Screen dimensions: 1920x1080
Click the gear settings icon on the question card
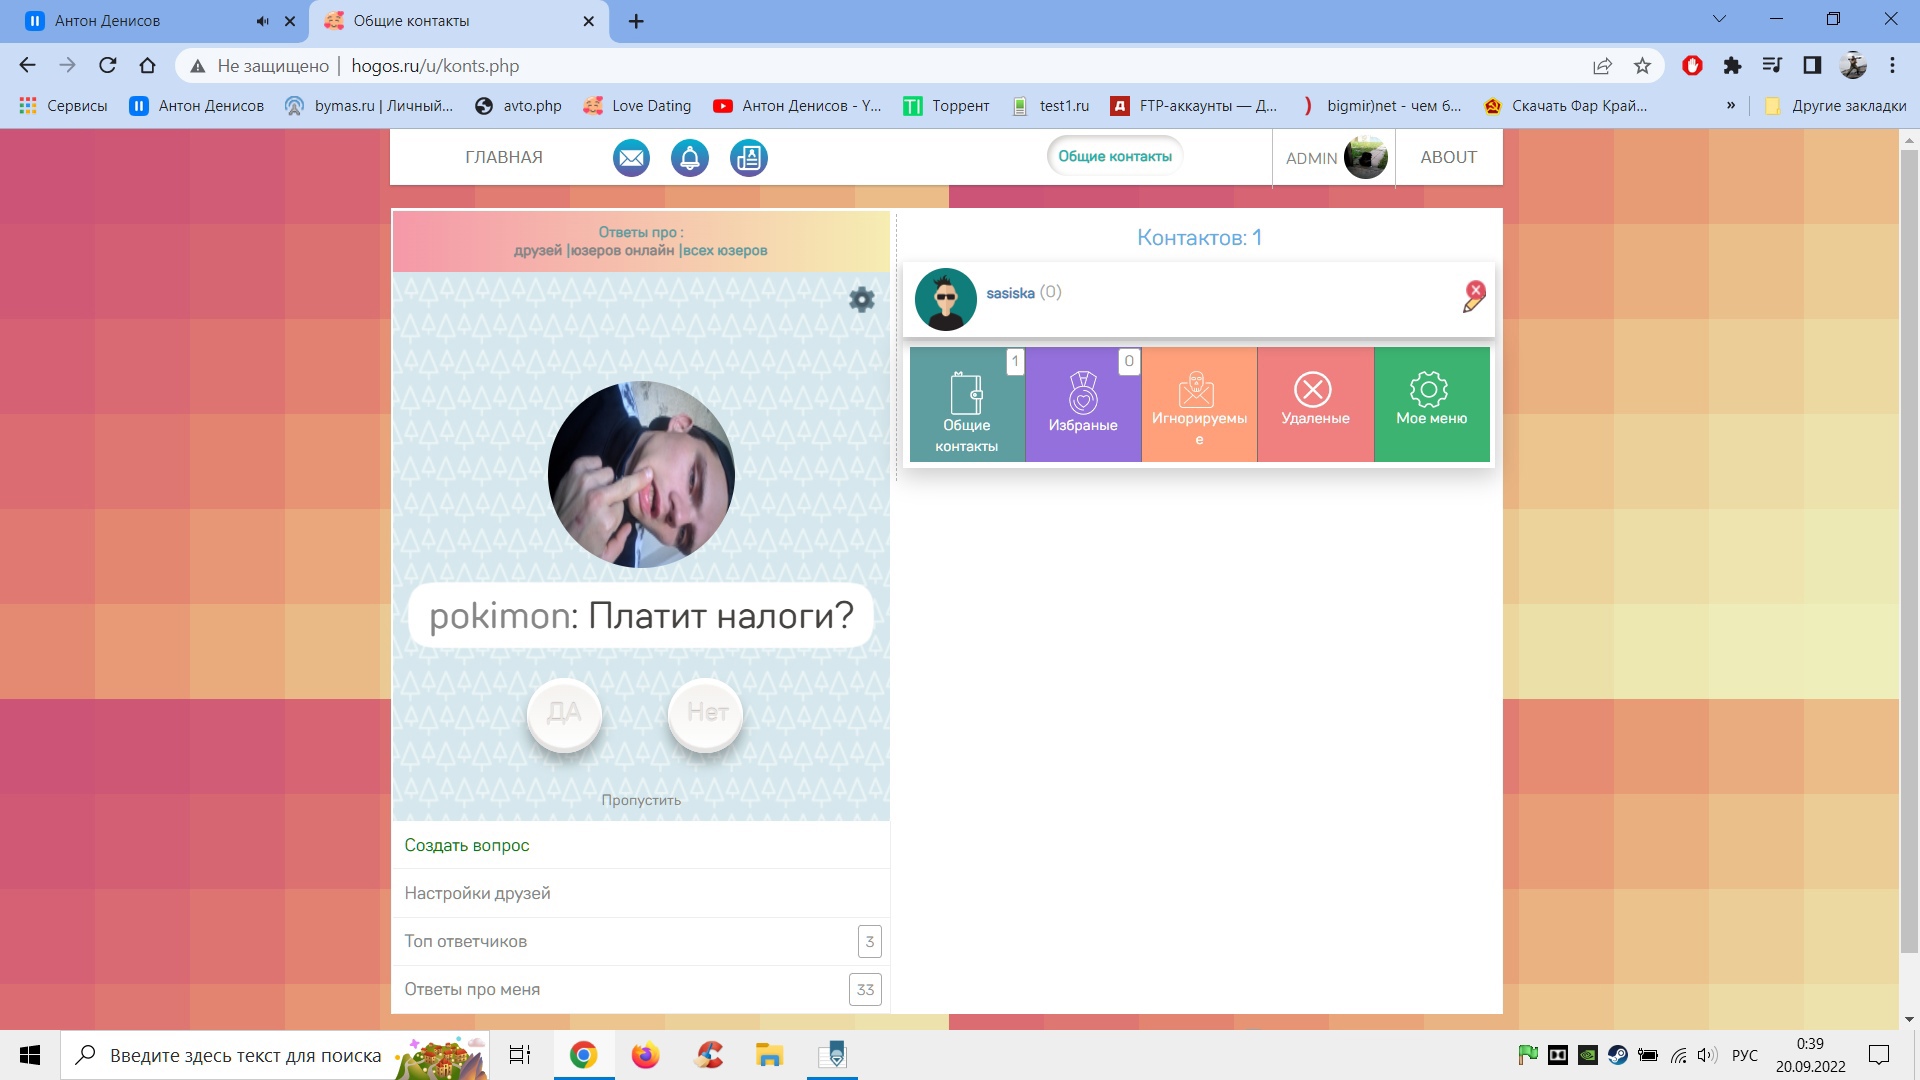pyautogui.click(x=861, y=299)
